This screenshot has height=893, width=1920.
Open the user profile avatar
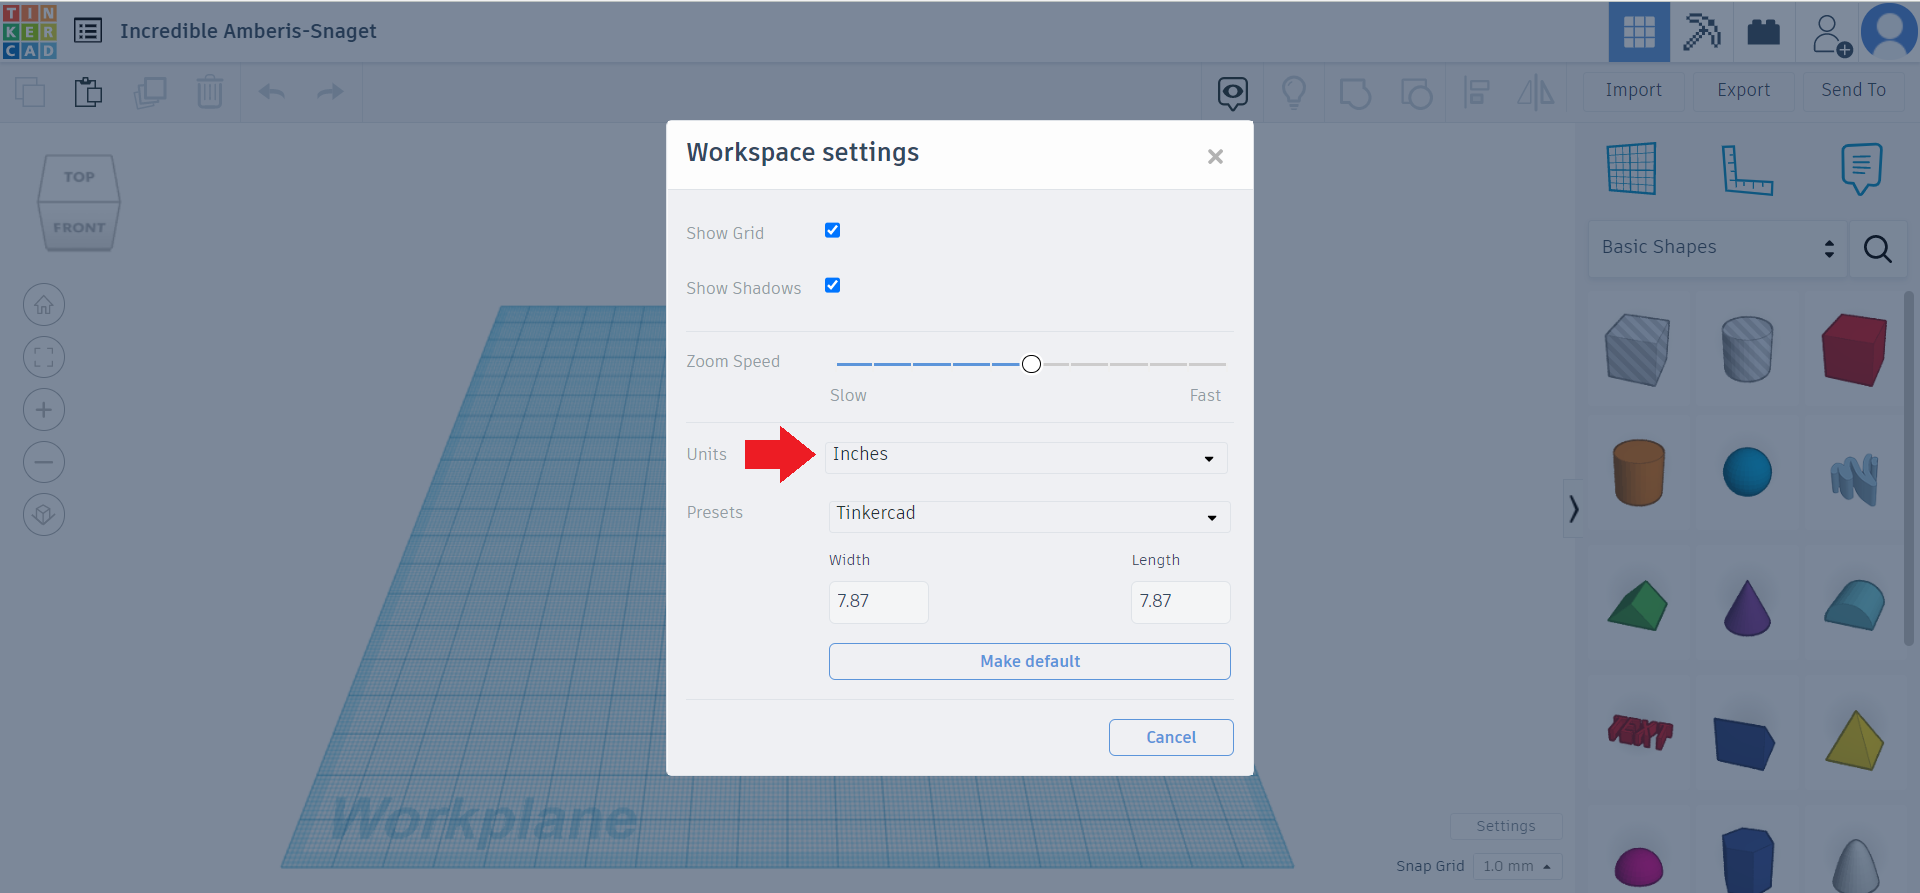coord(1889,32)
